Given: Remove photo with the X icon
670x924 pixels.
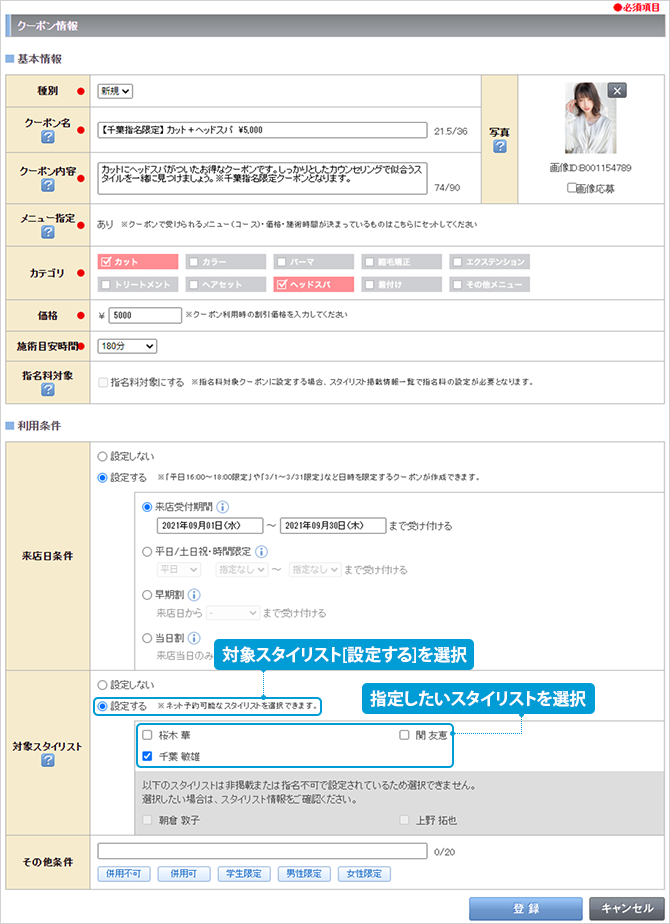Looking at the screenshot, I should click(x=618, y=91).
